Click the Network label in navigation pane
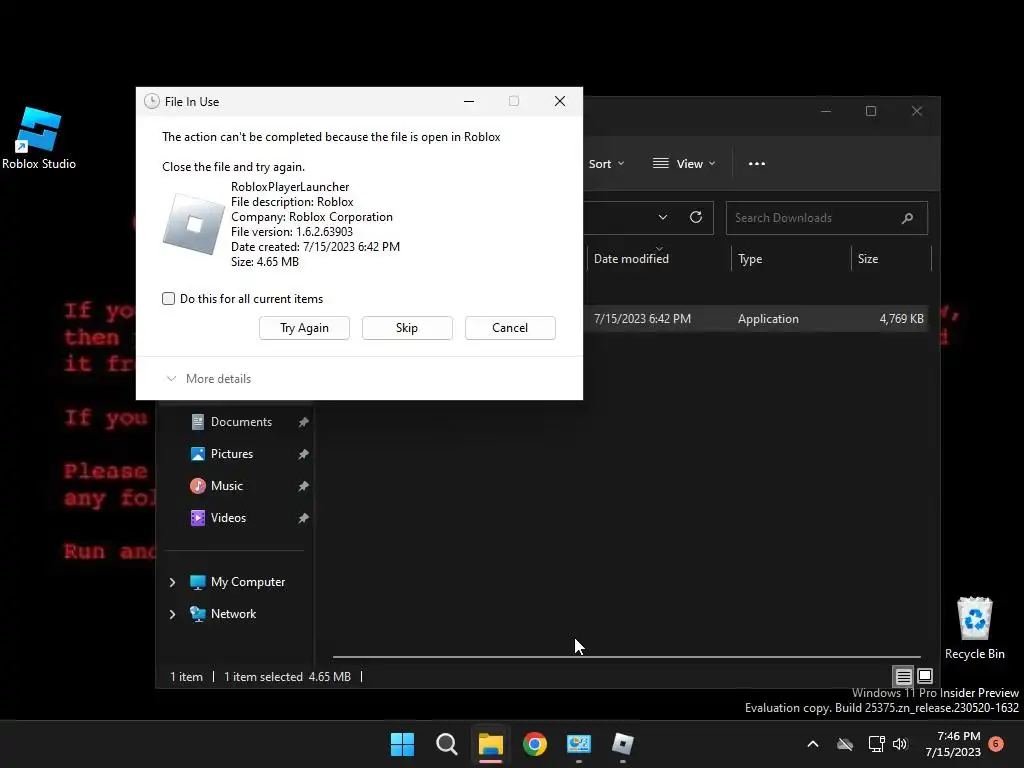Image resolution: width=1024 pixels, height=768 pixels. (x=233, y=614)
